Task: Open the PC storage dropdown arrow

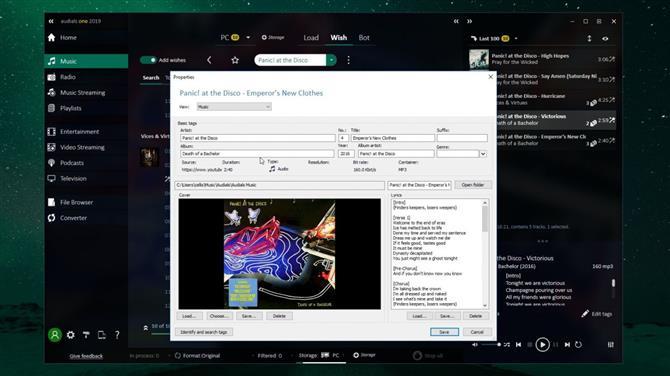Action: pos(248,38)
